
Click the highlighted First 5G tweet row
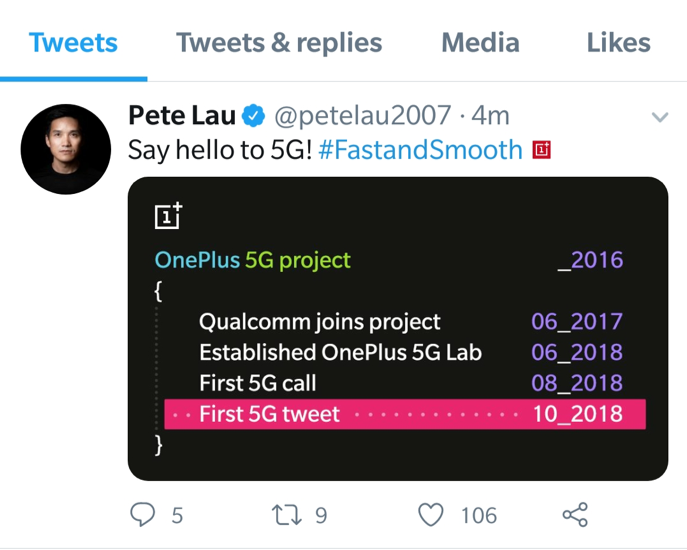[x=406, y=413]
